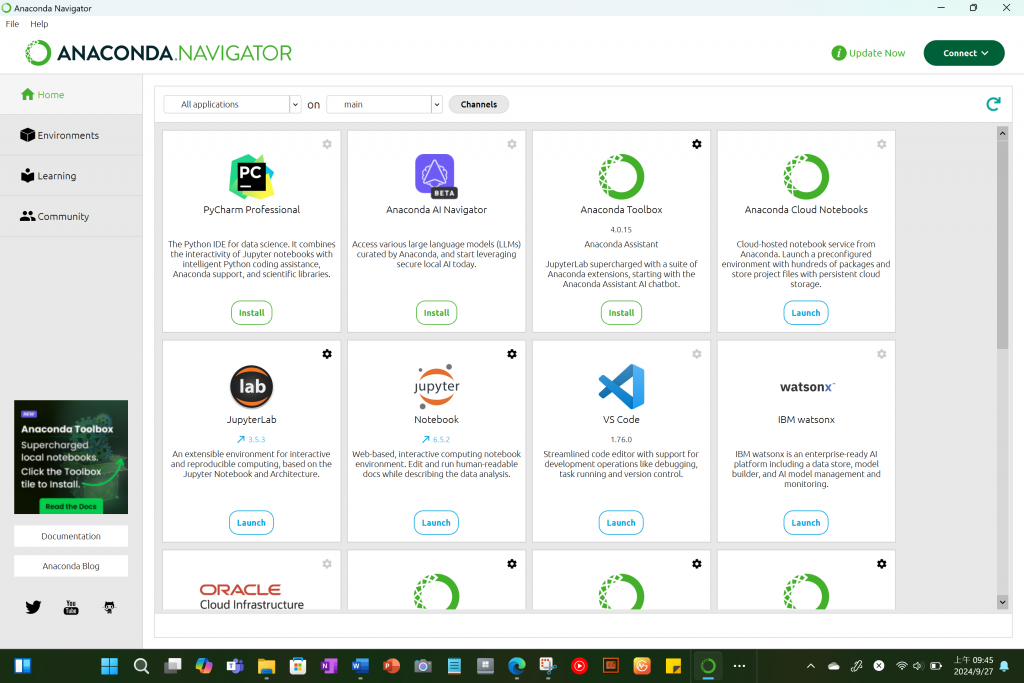Click the Anaconda Navigator header logo
Screen dimensions: 1024x683
point(159,53)
